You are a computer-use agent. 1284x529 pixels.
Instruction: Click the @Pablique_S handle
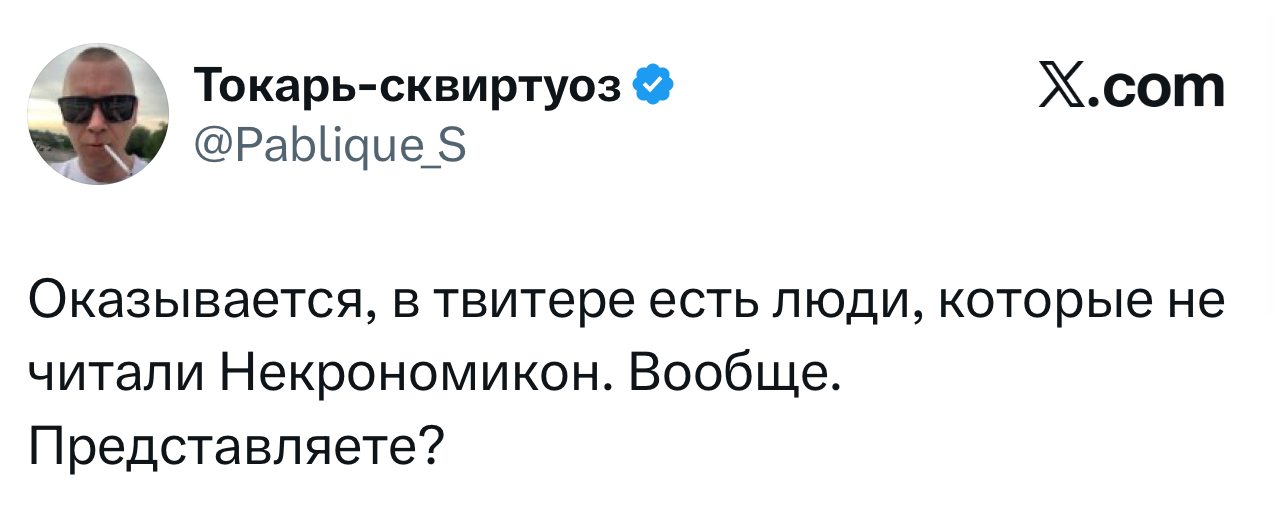point(327,146)
